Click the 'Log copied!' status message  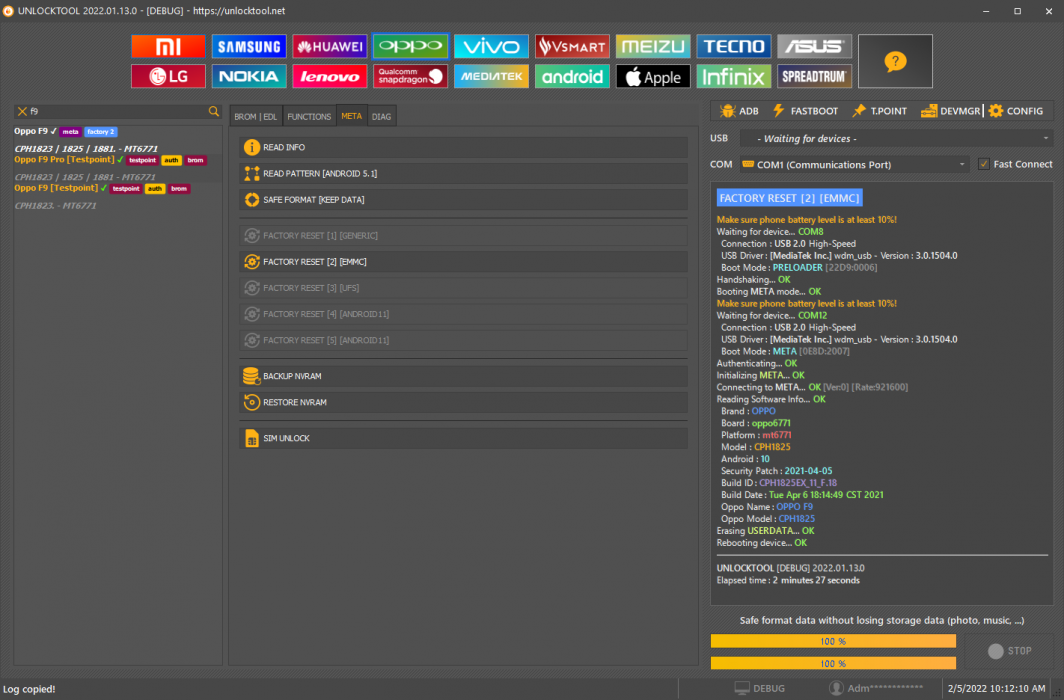click(x=29, y=689)
